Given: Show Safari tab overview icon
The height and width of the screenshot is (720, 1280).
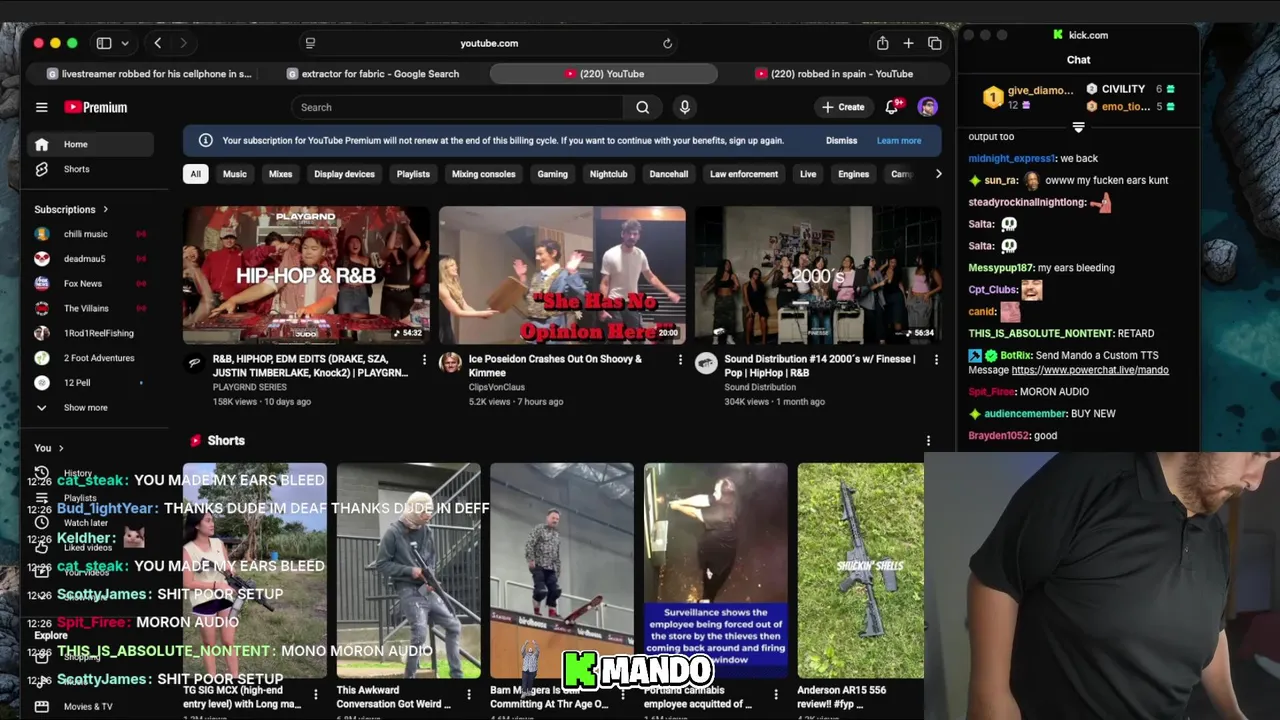Looking at the screenshot, I should pyautogui.click(x=935, y=43).
